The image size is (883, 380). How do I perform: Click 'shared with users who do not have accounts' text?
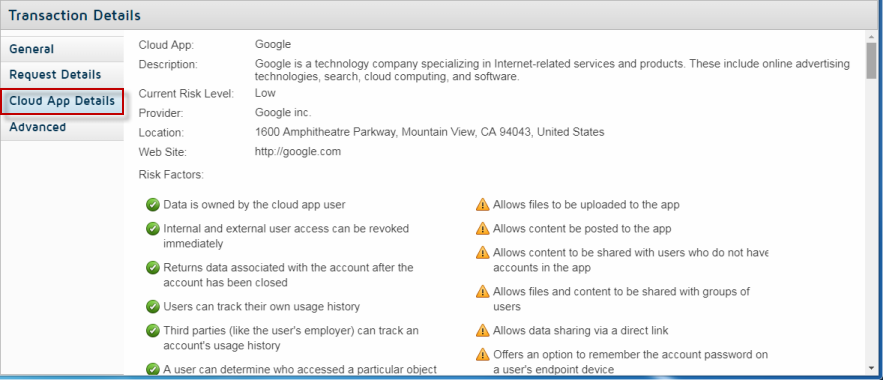point(631,260)
